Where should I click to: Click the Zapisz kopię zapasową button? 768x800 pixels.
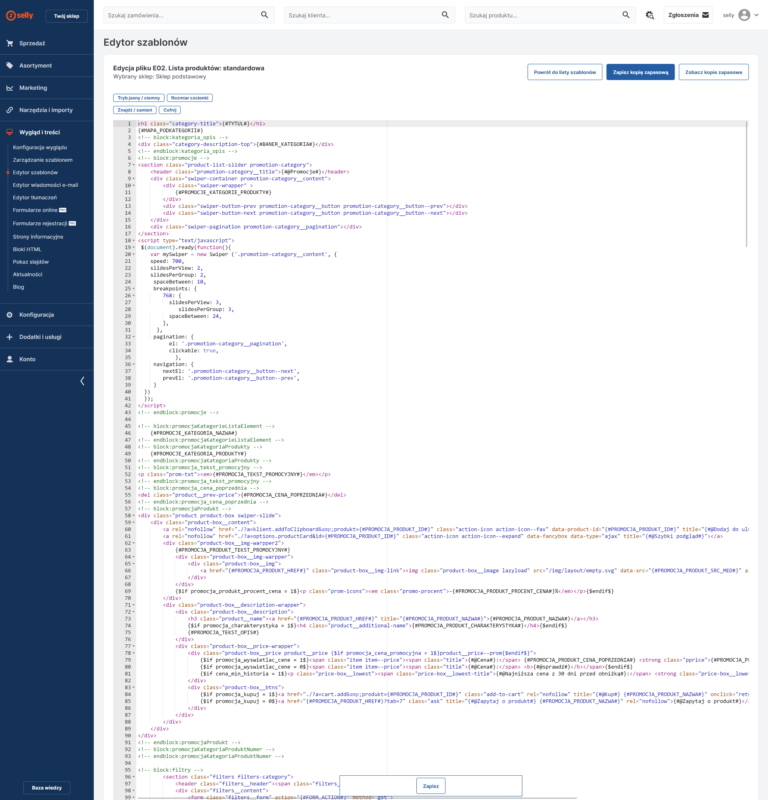[x=640, y=73]
